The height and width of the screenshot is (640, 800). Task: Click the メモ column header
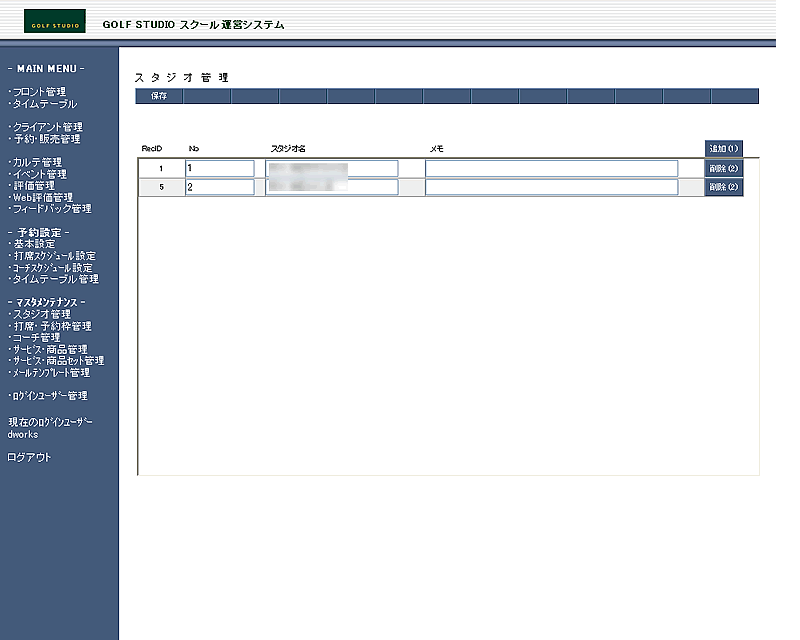pos(437,149)
